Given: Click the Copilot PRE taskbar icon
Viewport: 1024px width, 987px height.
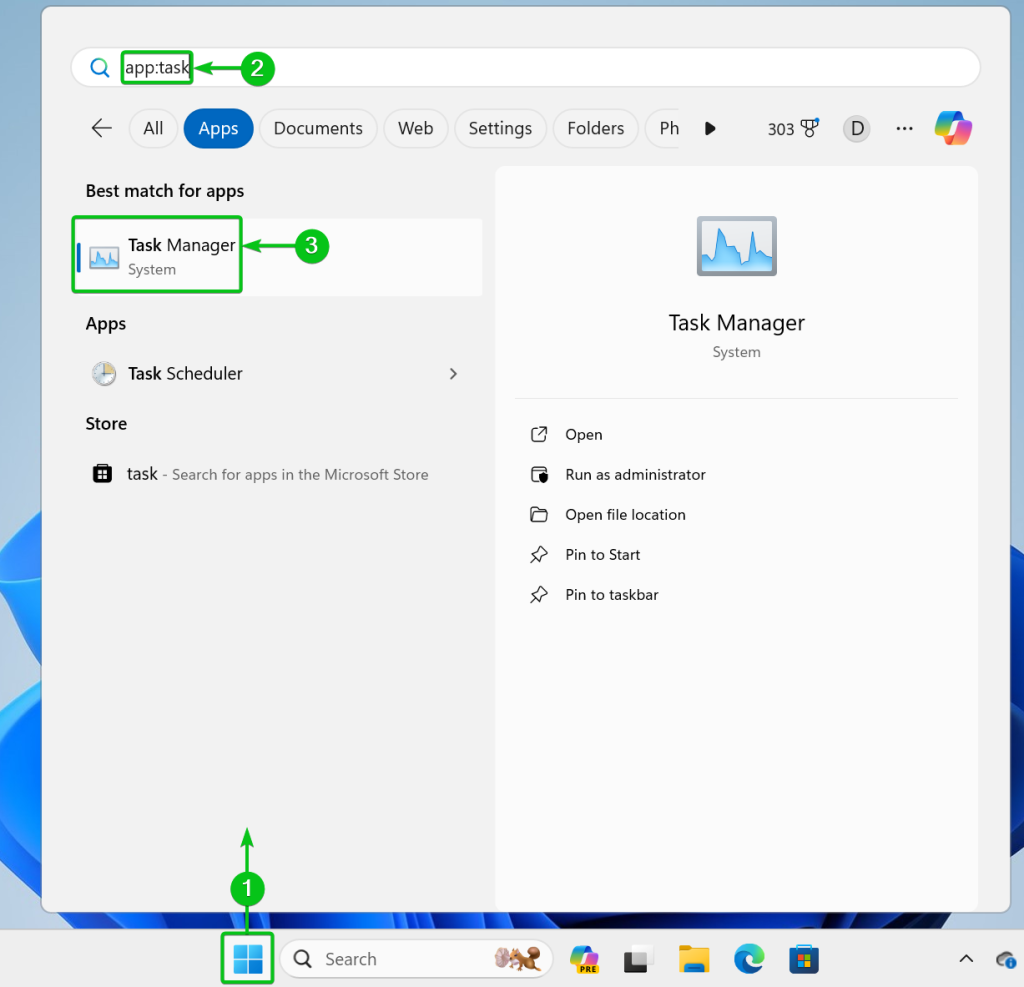Looking at the screenshot, I should pyautogui.click(x=584, y=958).
